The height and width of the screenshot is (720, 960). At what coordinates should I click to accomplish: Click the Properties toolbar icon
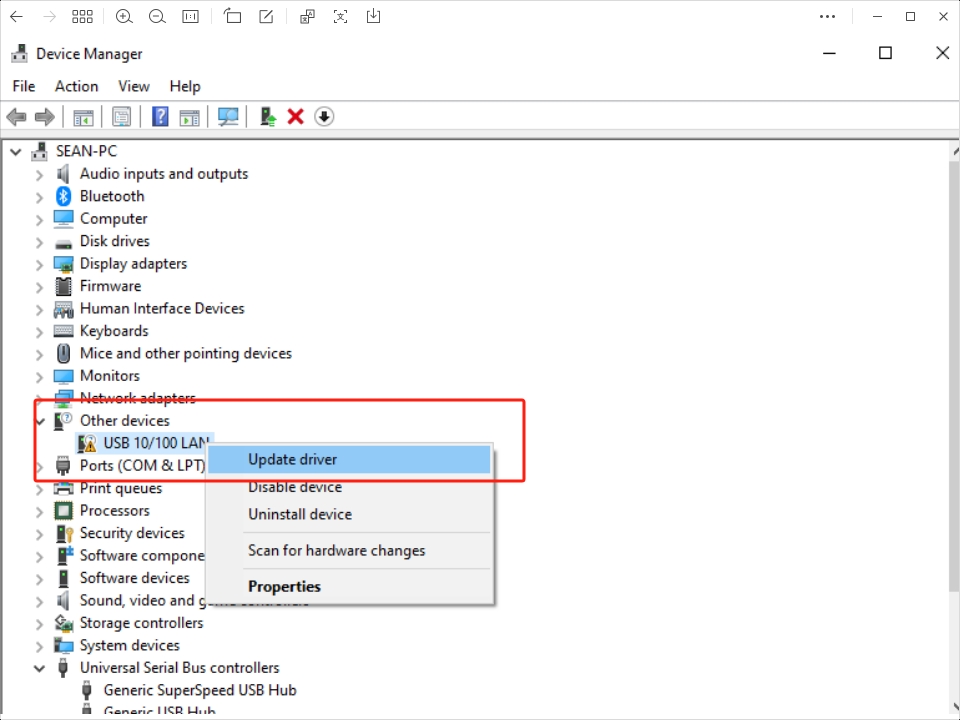pos(121,117)
